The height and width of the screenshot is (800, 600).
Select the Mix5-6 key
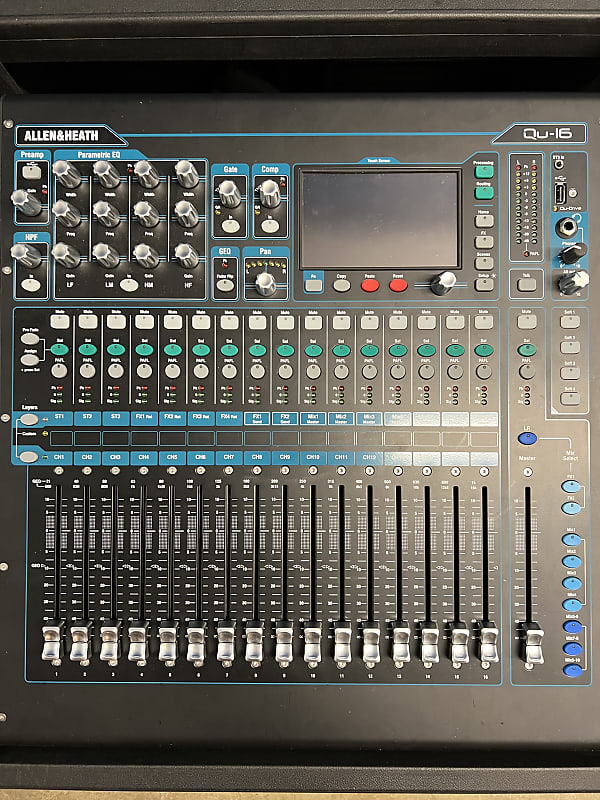pyautogui.click(x=572, y=627)
